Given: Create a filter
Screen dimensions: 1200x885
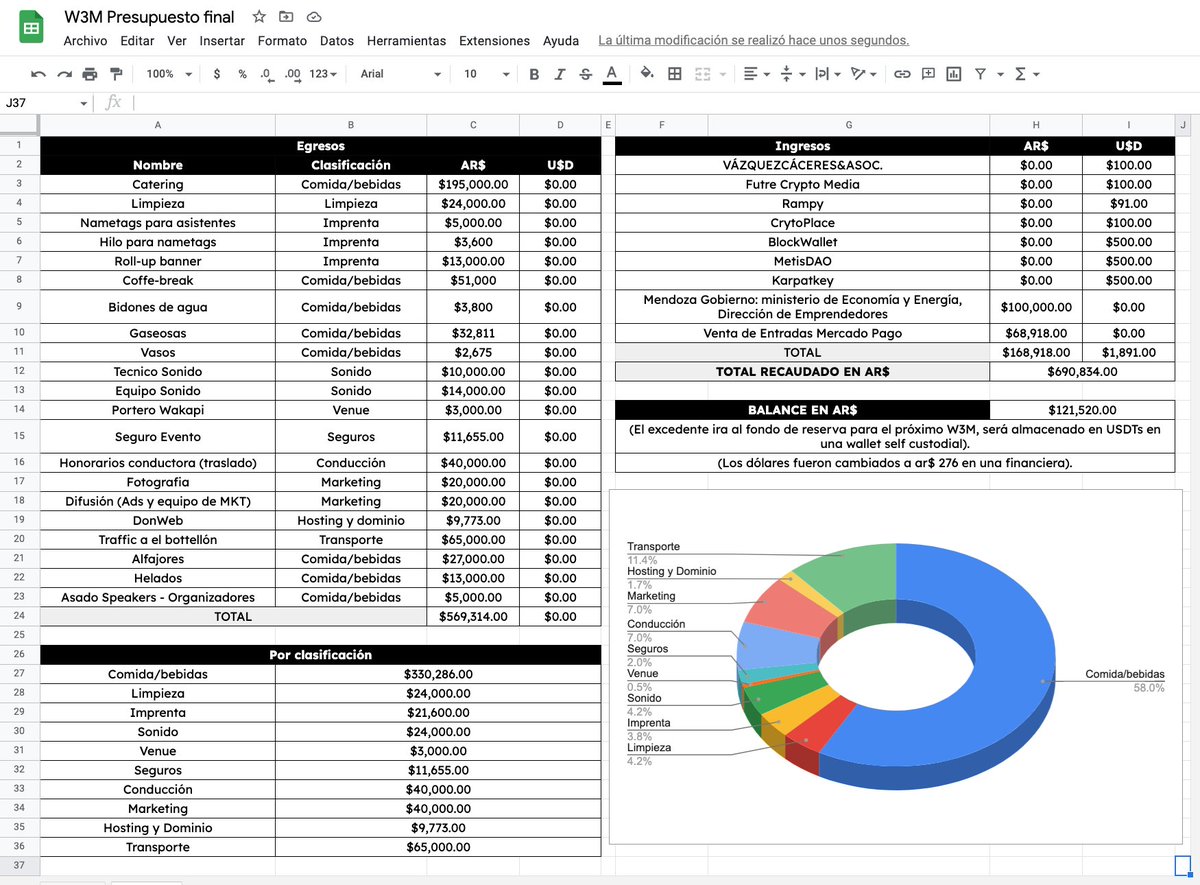Looking at the screenshot, I should click(x=980, y=74).
